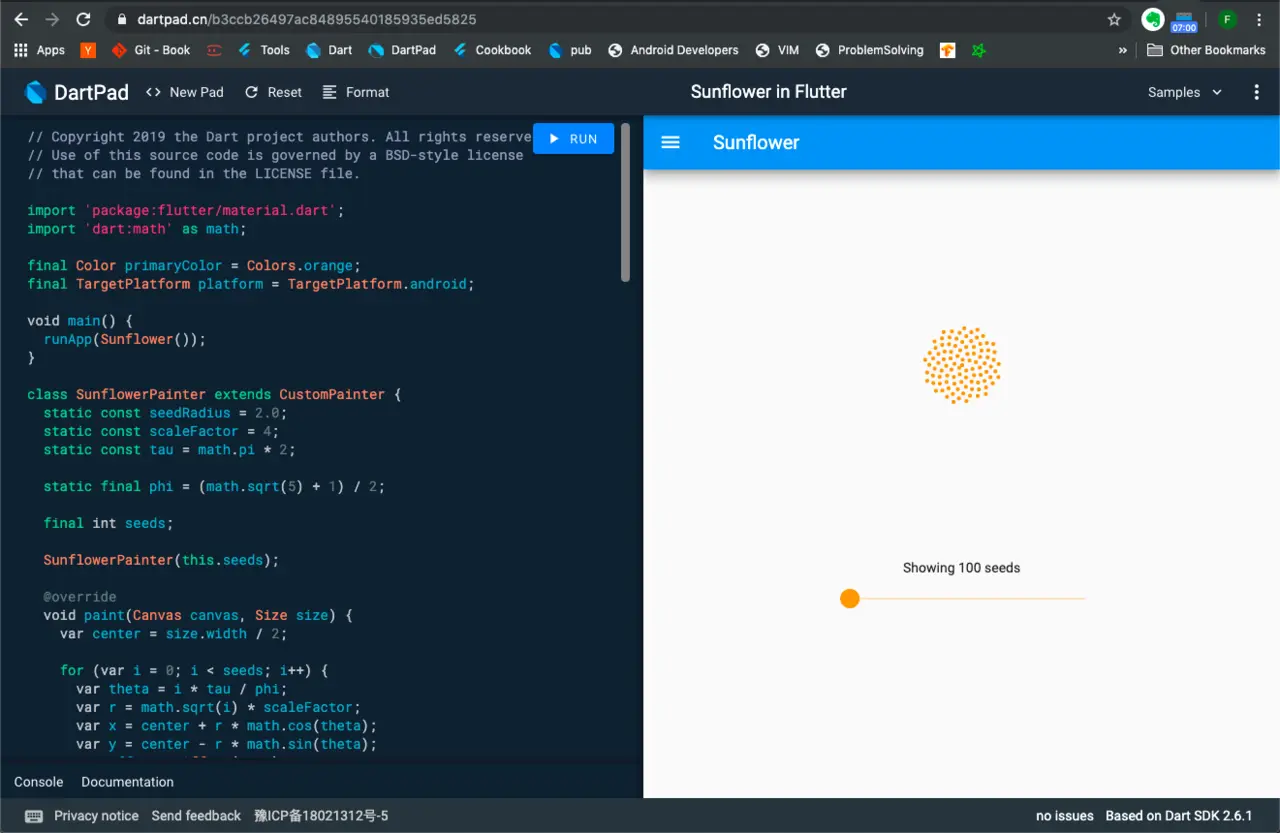Open the Cookbook bookmark
Screen dimensions: 1280x833
(x=492, y=50)
